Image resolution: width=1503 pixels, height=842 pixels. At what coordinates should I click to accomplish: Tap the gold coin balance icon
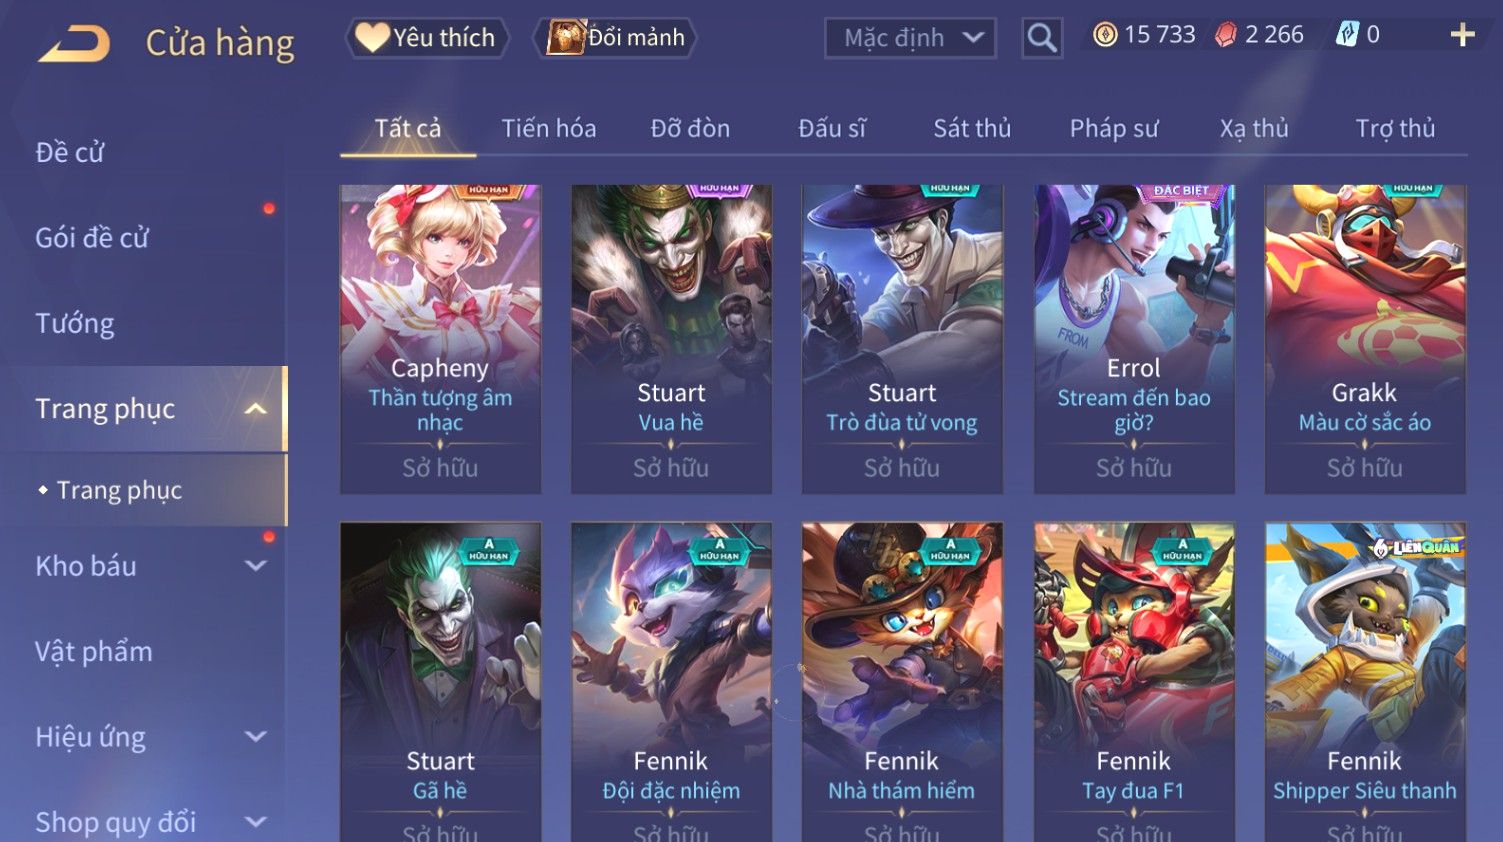pyautogui.click(x=1105, y=35)
